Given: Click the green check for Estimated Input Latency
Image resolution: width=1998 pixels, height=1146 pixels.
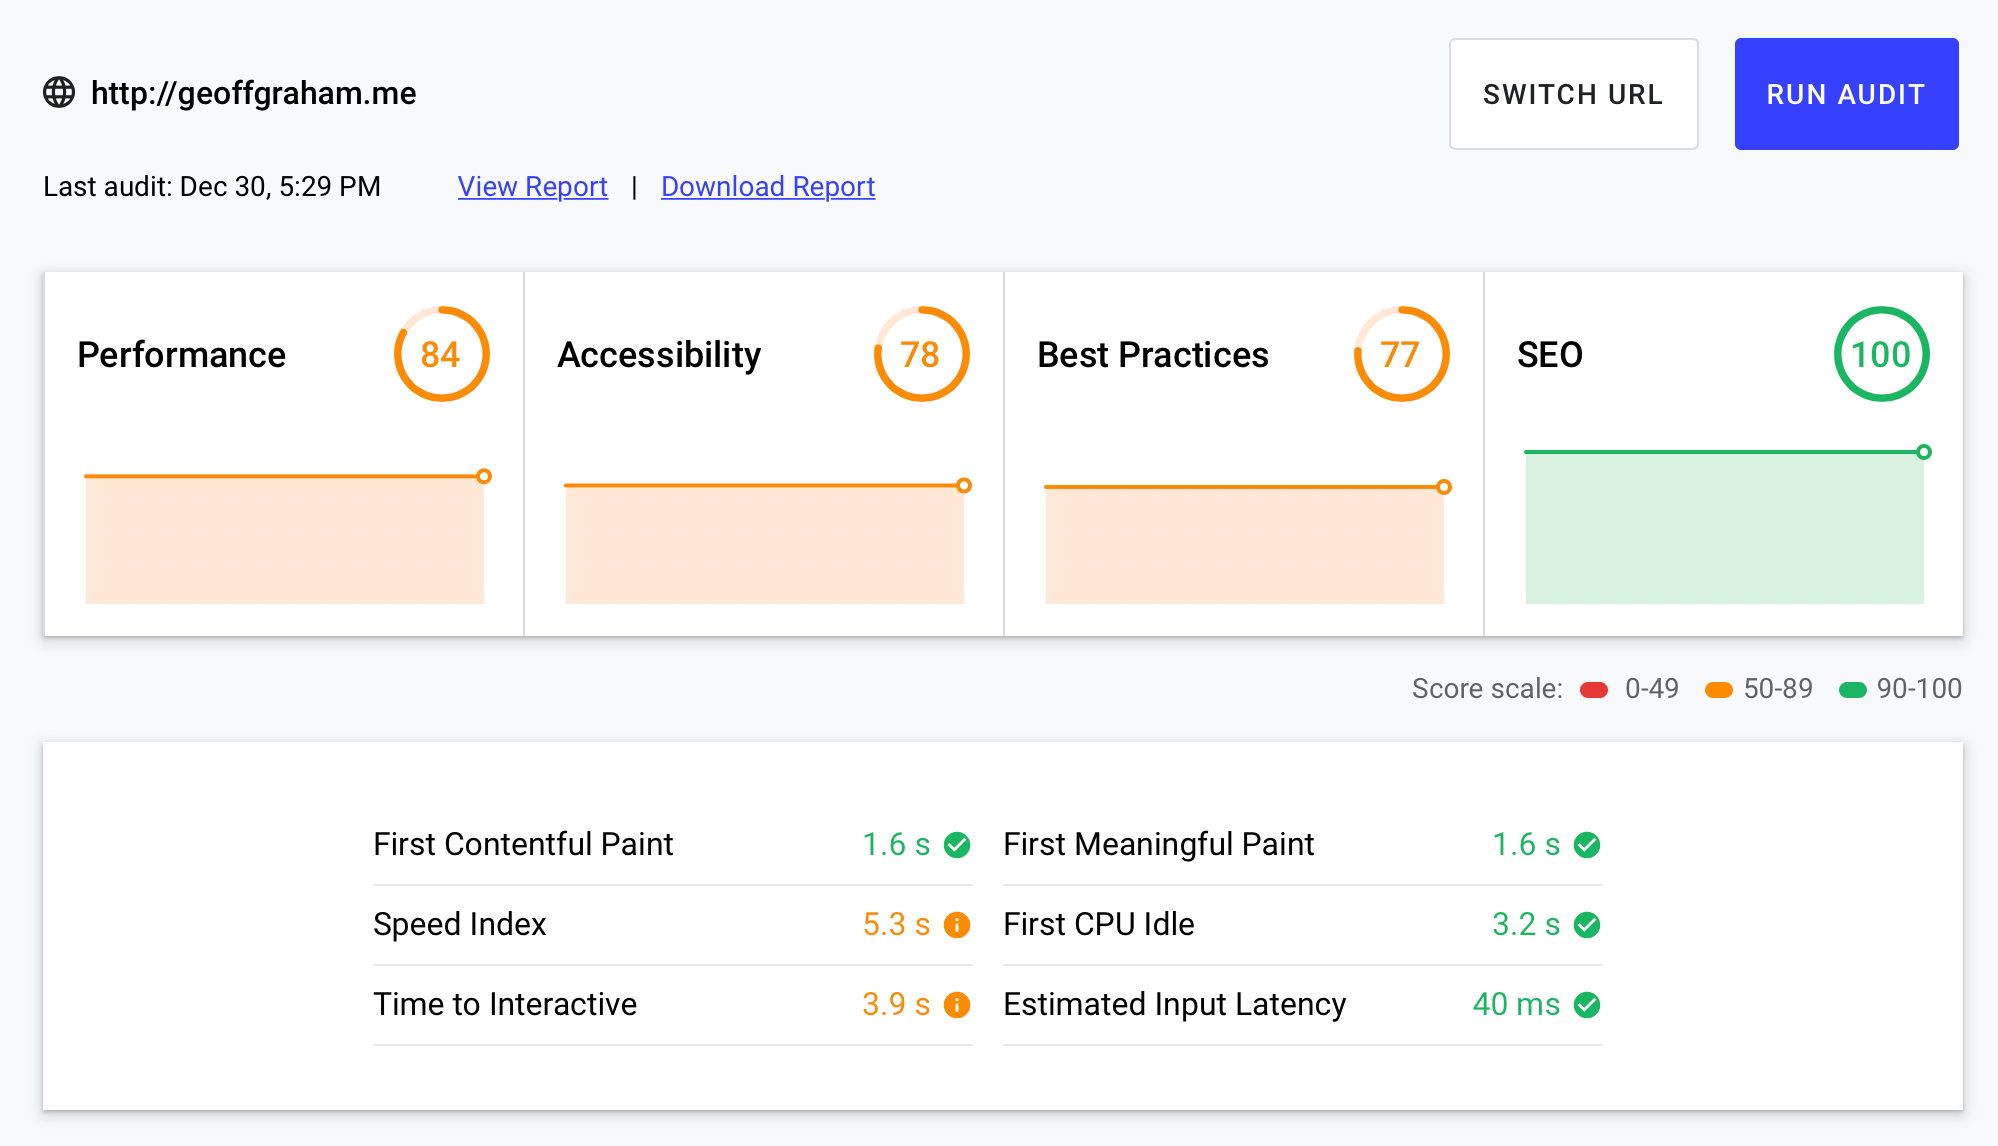Looking at the screenshot, I should [x=1587, y=1005].
